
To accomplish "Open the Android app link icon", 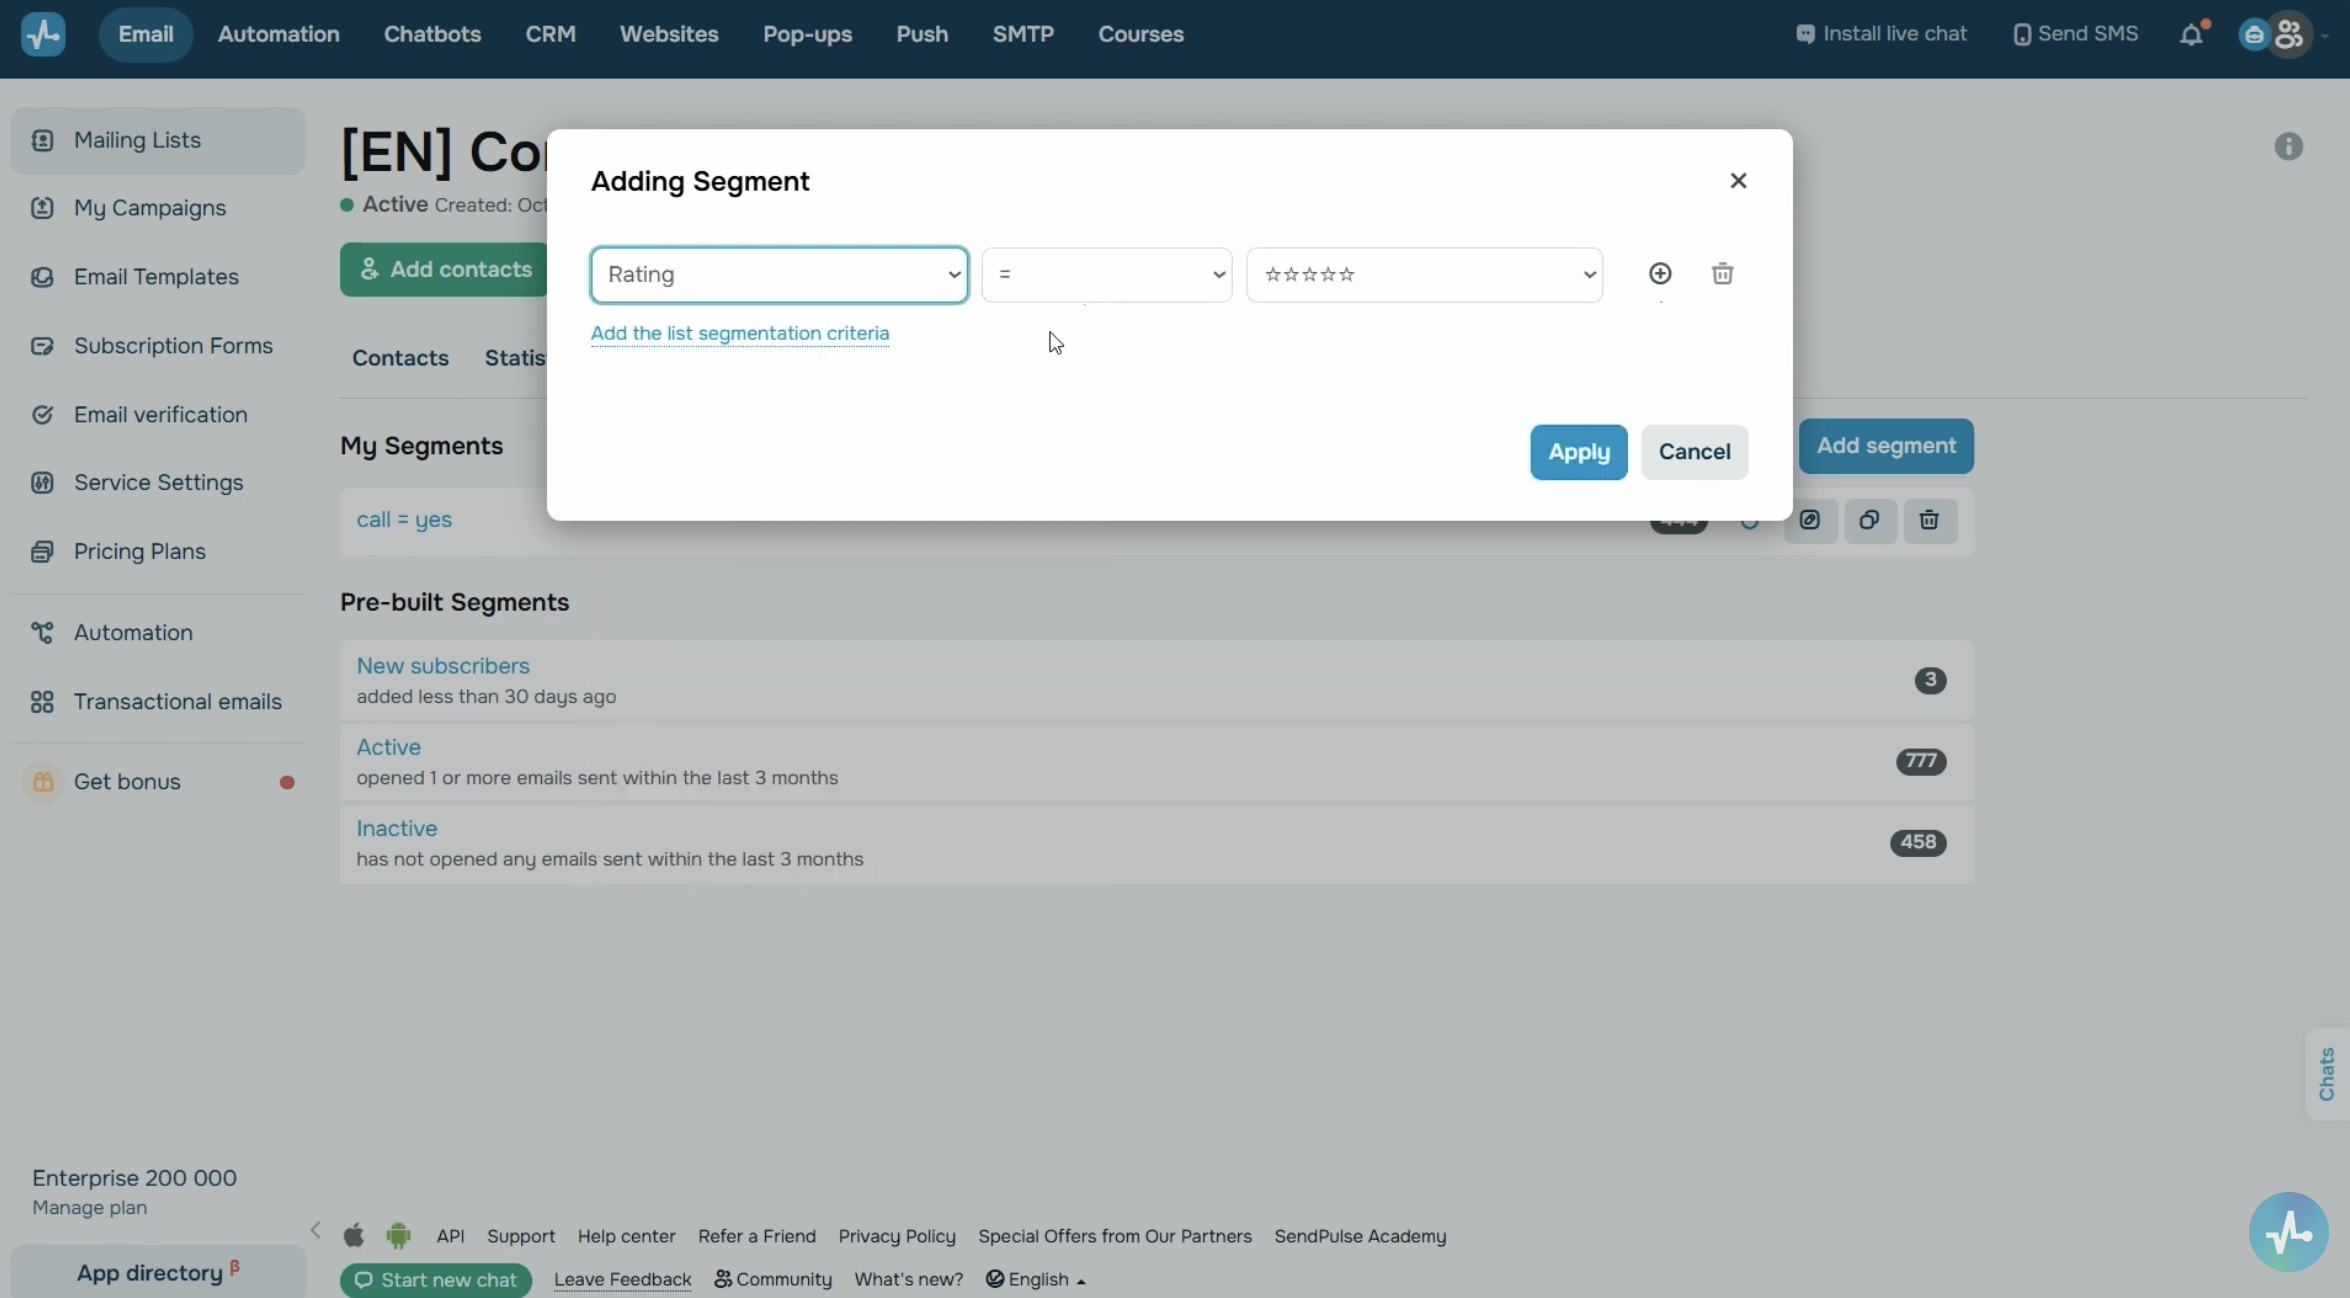I will tap(398, 1236).
